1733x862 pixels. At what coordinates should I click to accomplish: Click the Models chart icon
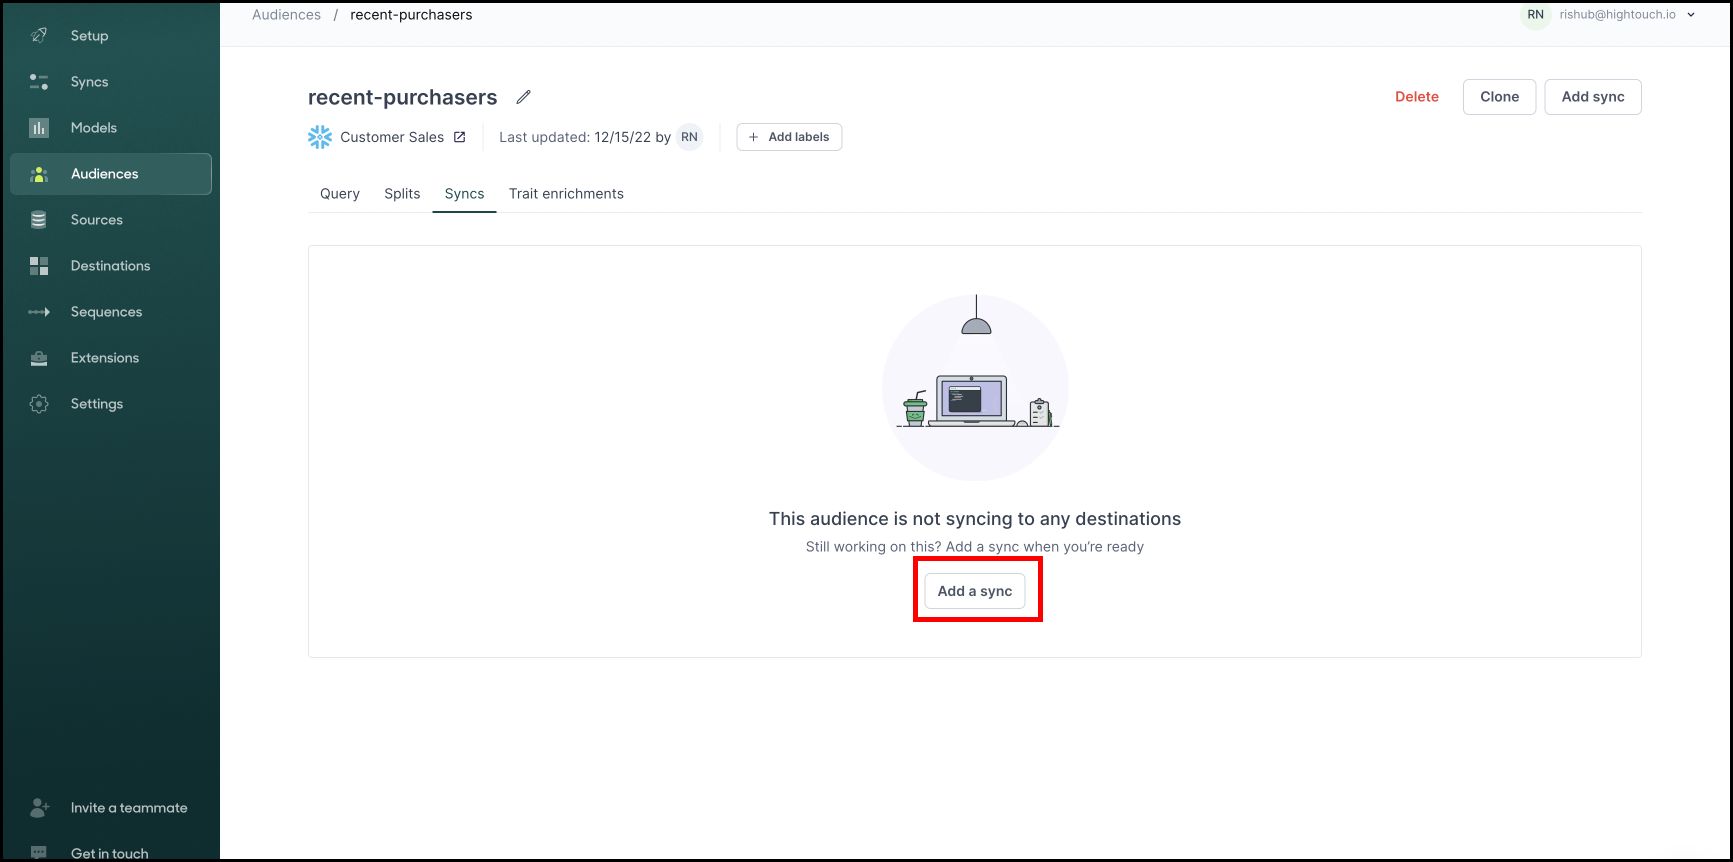pos(39,128)
